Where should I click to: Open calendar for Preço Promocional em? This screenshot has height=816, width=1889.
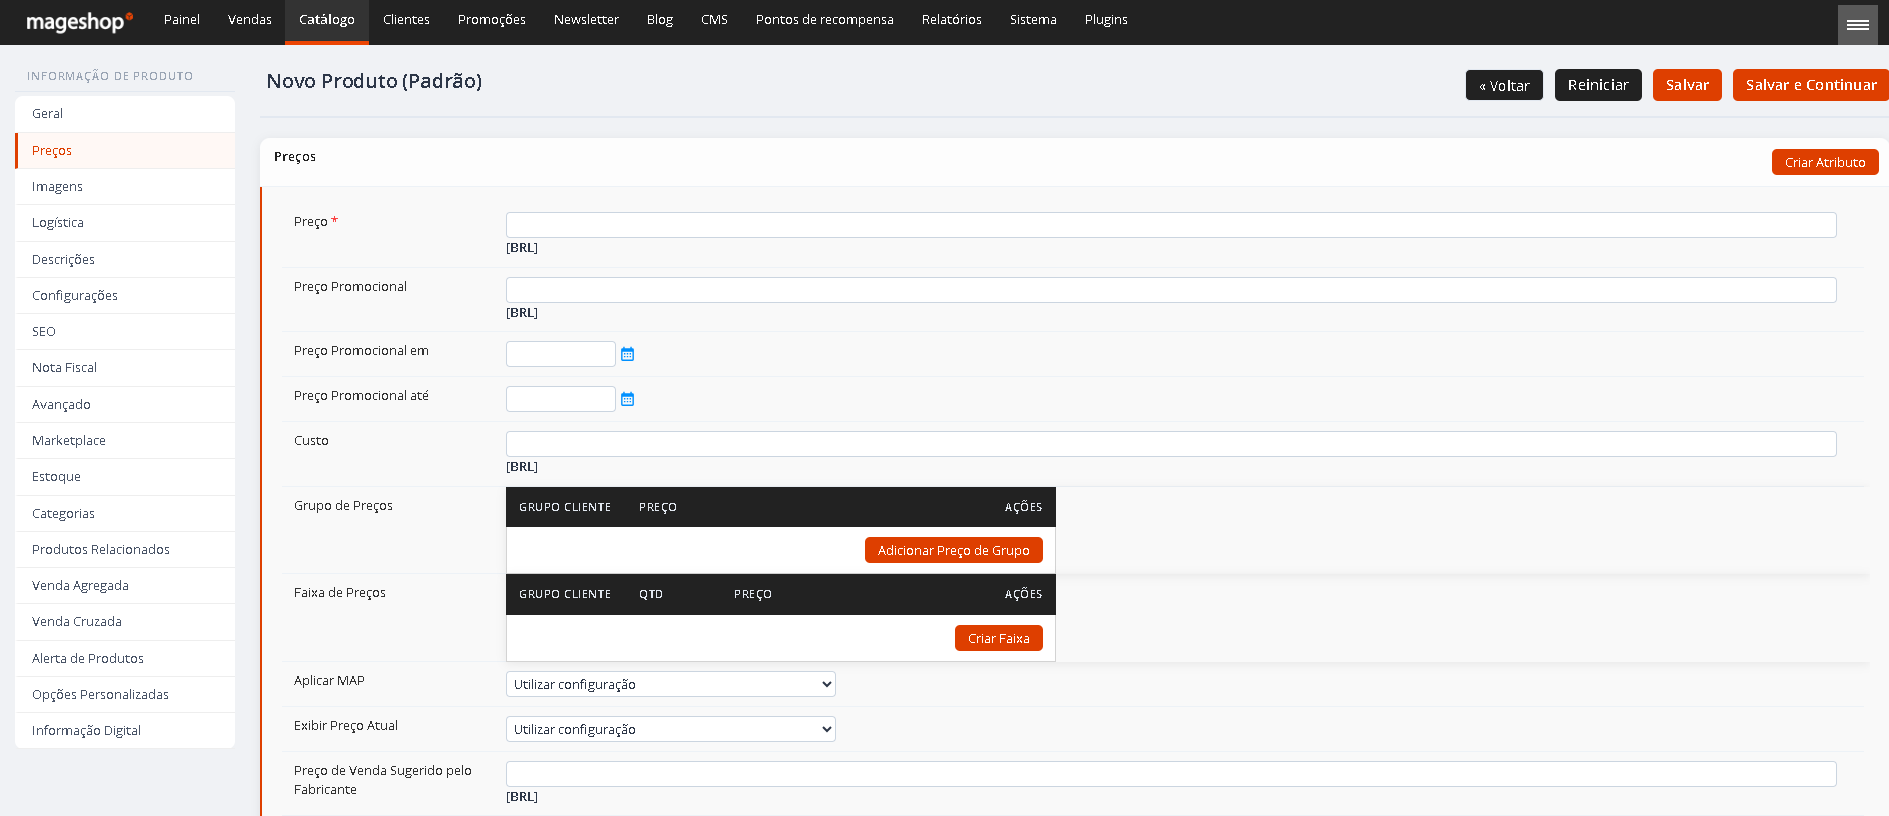[628, 354]
